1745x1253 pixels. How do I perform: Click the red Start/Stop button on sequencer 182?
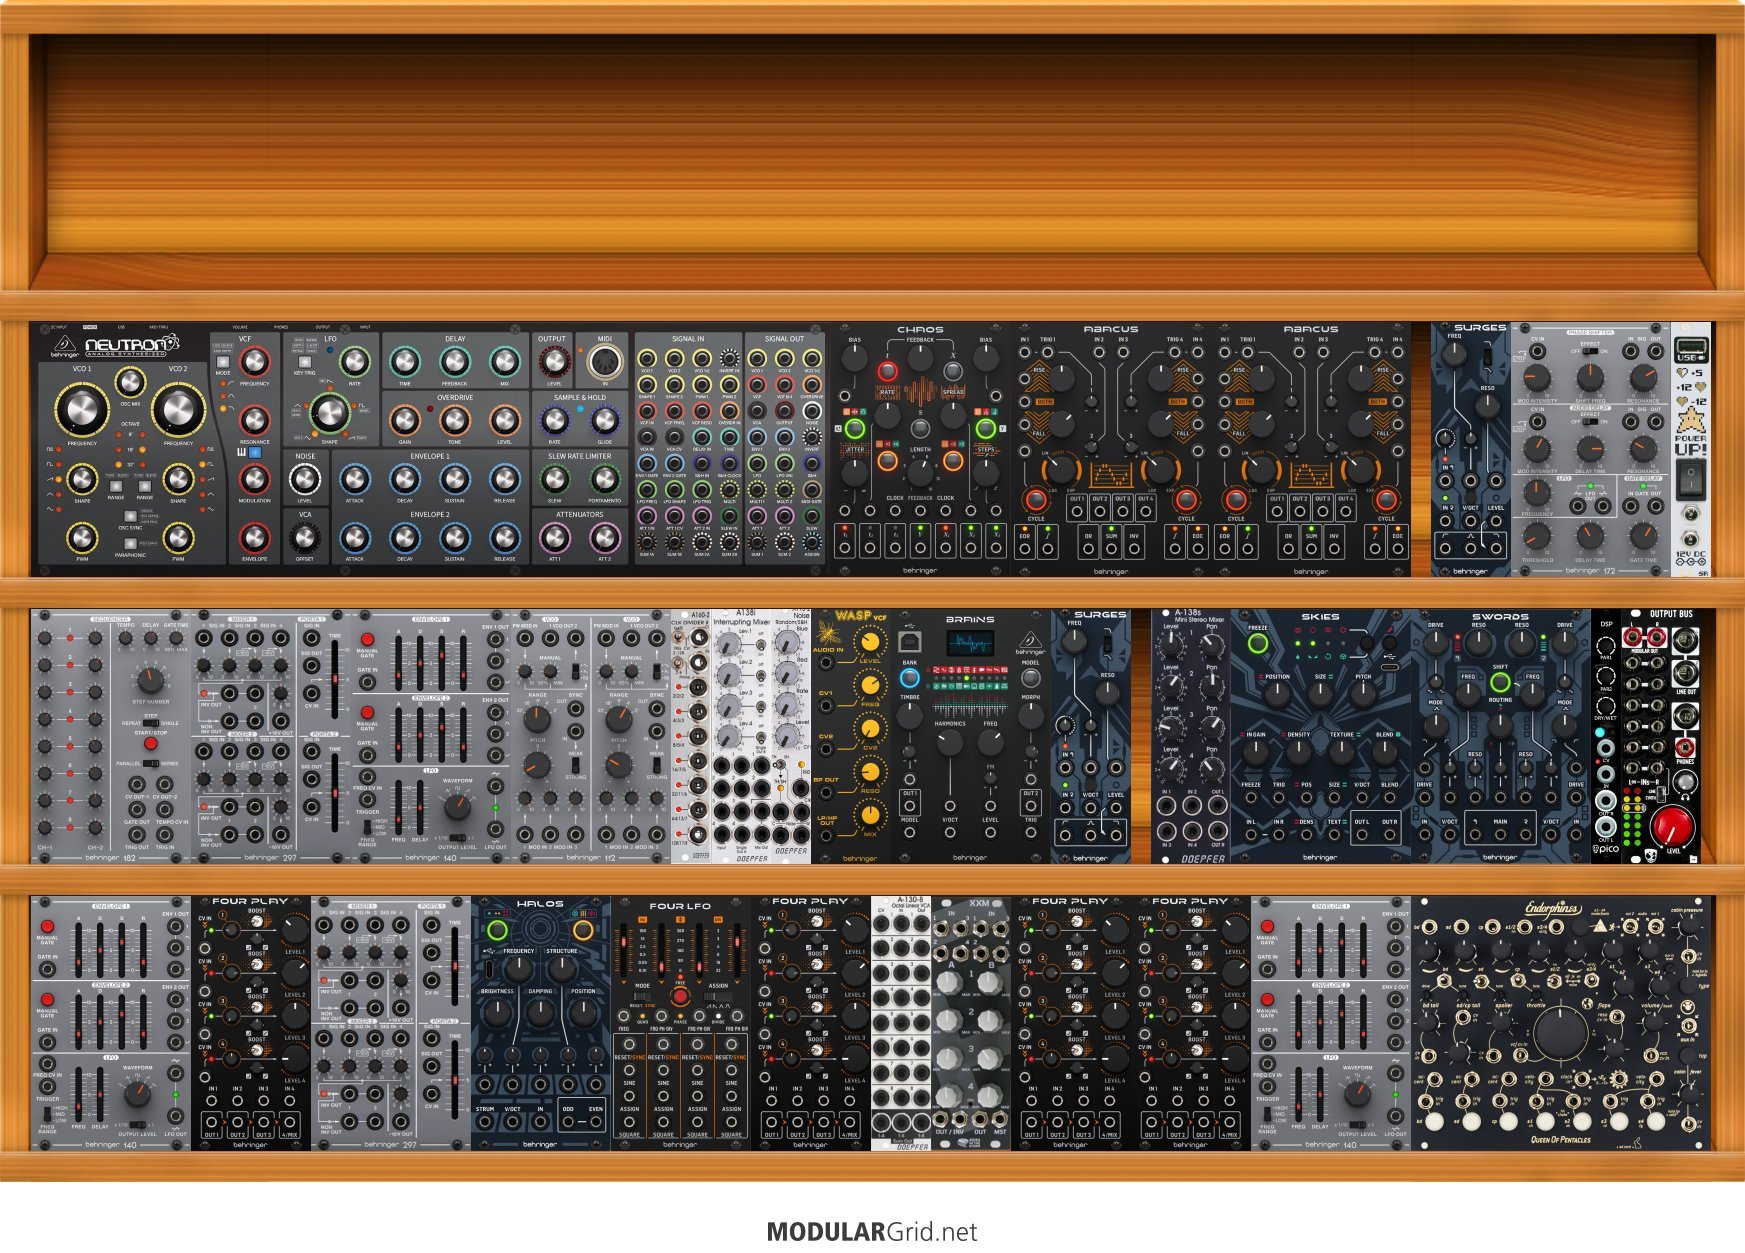click(150, 743)
